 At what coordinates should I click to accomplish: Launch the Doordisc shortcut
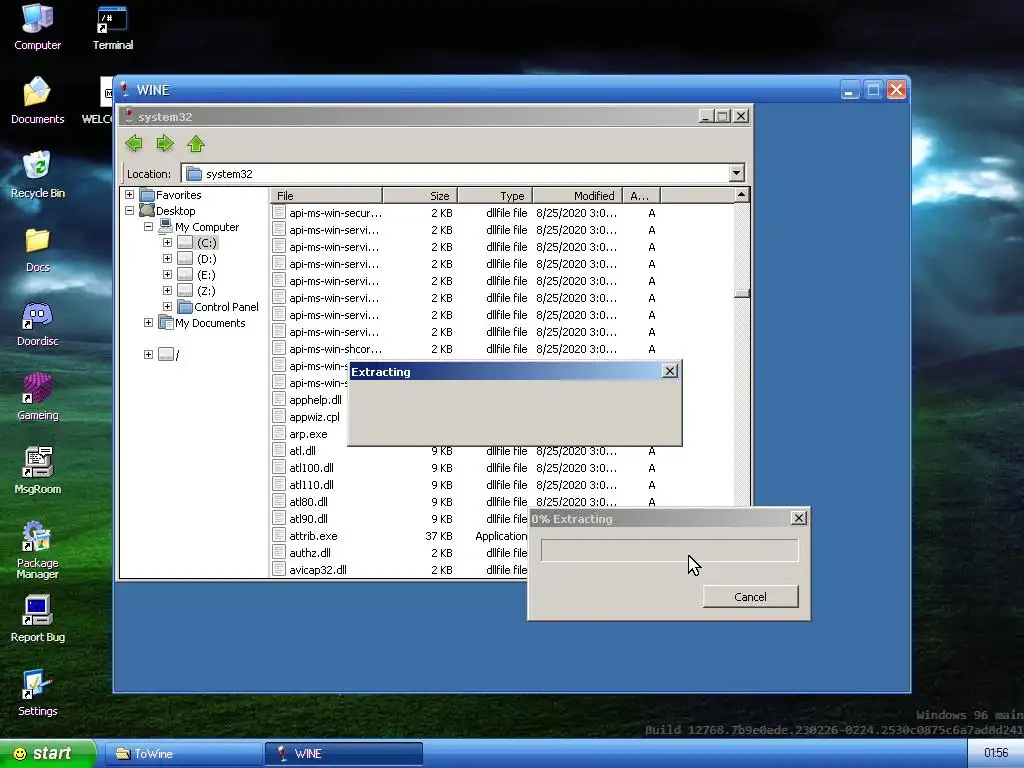click(37, 323)
